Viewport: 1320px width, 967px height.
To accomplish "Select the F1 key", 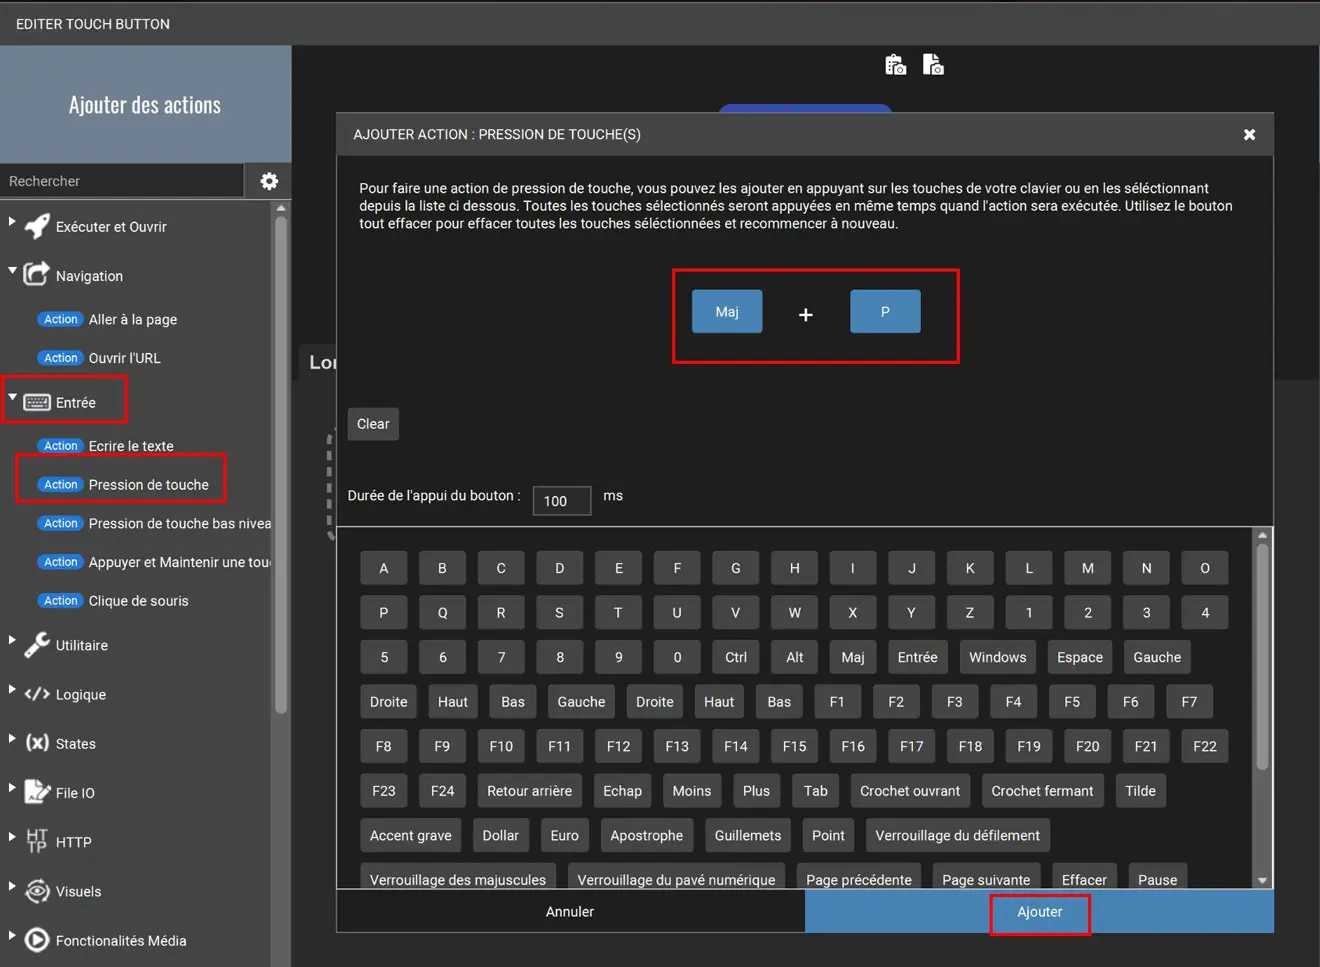I will pos(837,702).
